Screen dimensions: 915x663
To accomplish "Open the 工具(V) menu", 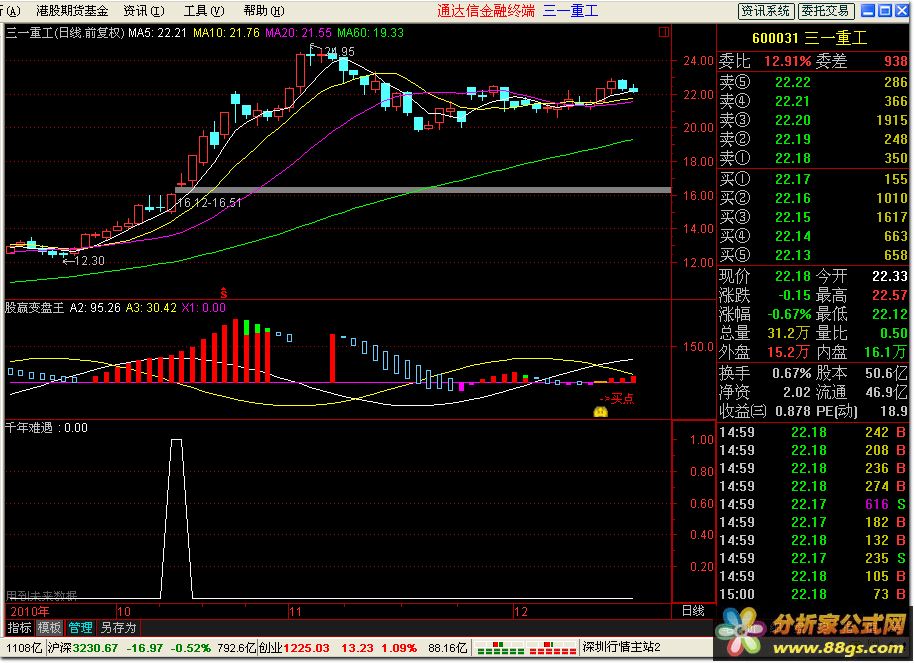I will point(204,11).
